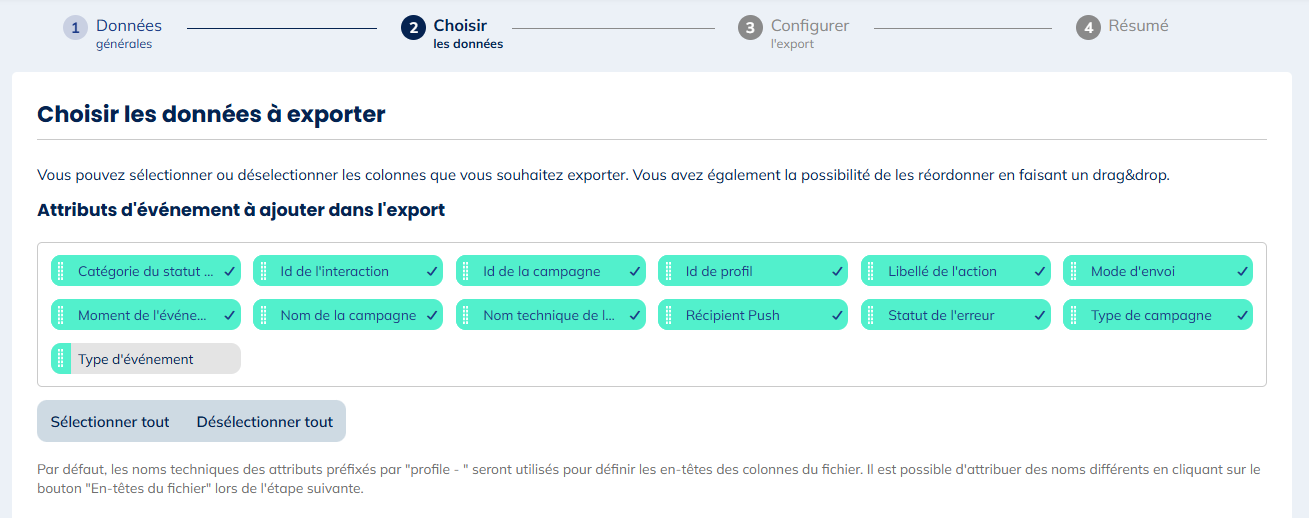1309x518 pixels.
Task: Click Sélectionner tout button
Action: click(110, 422)
